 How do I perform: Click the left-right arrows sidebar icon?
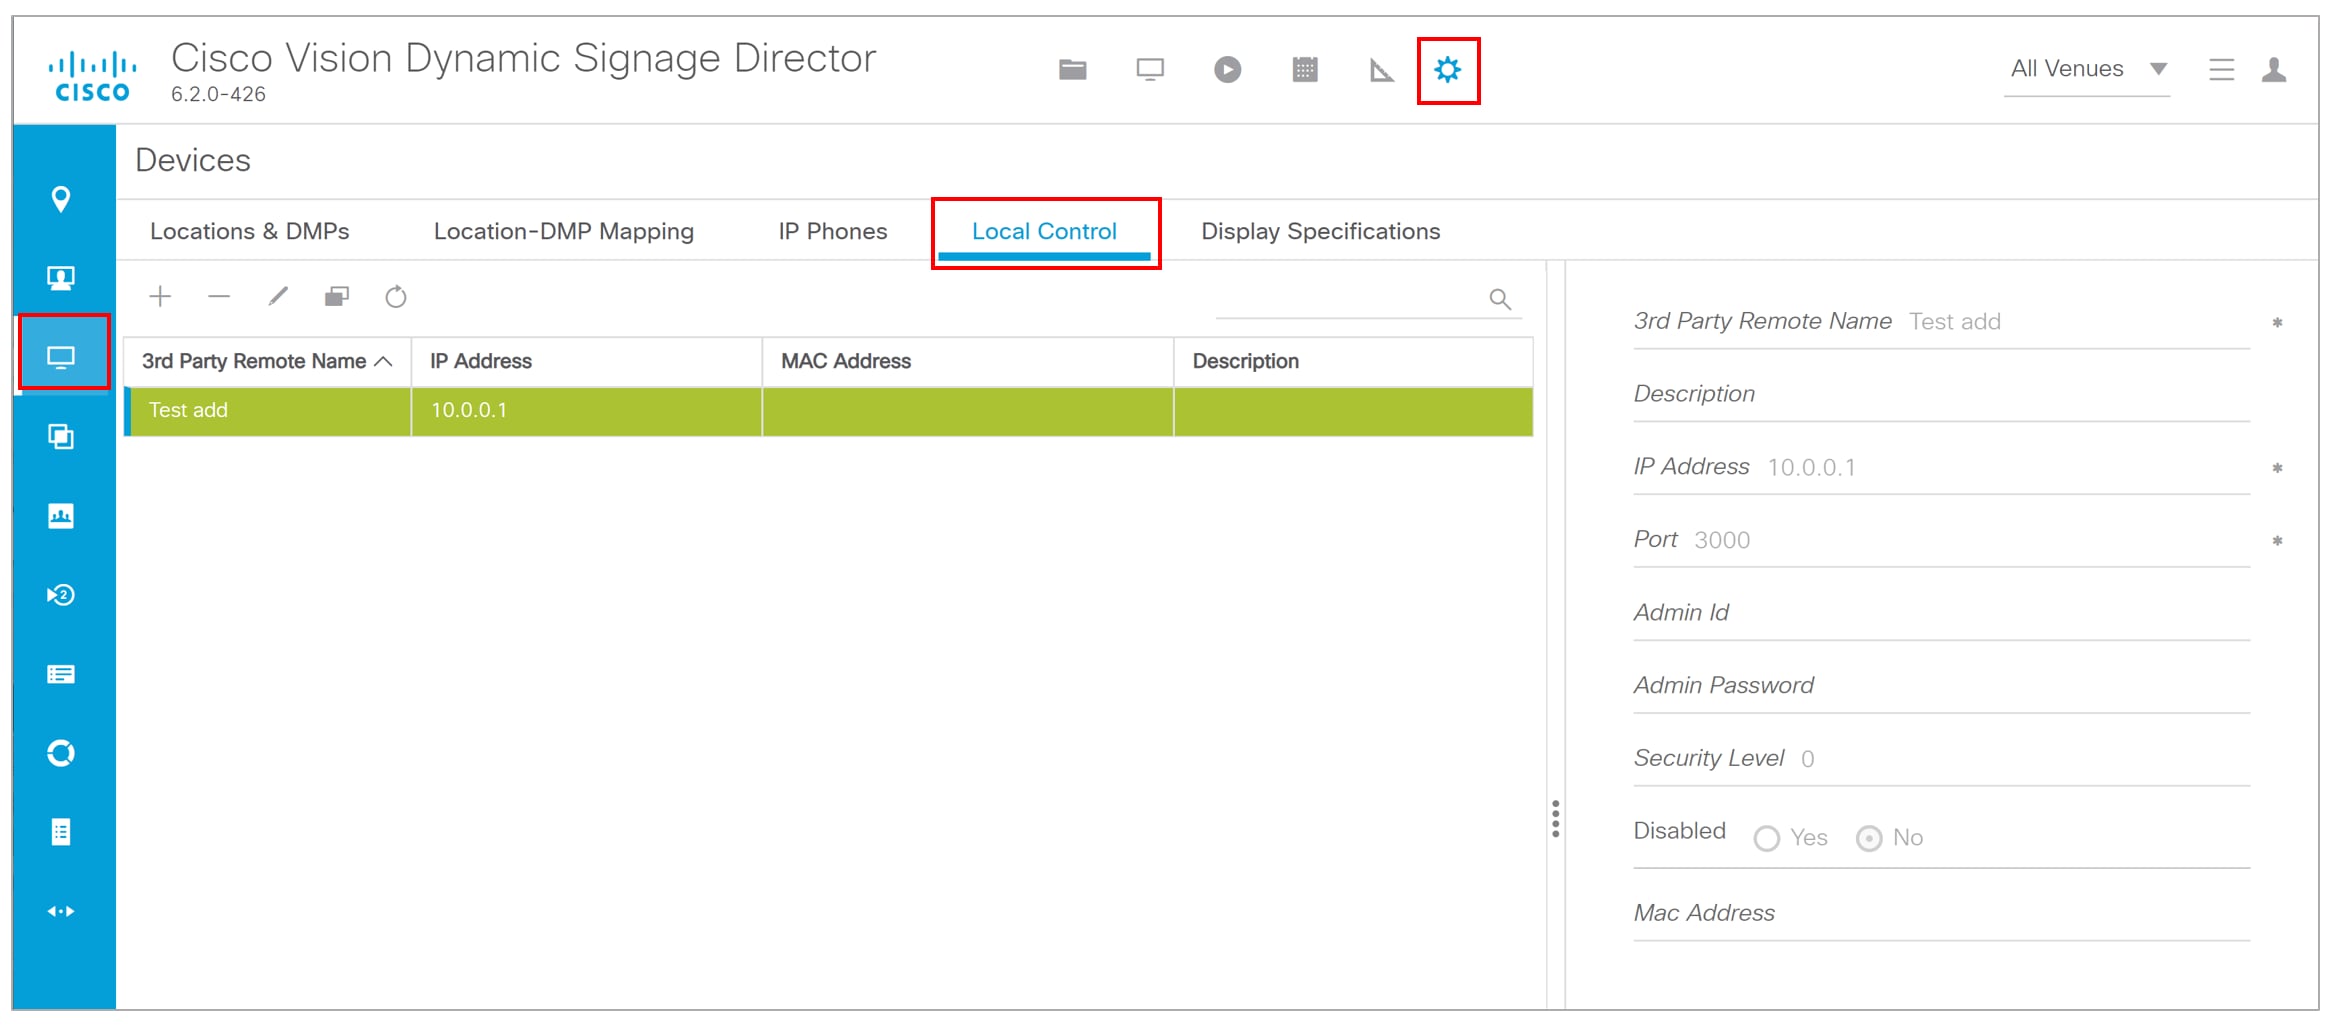[x=61, y=911]
